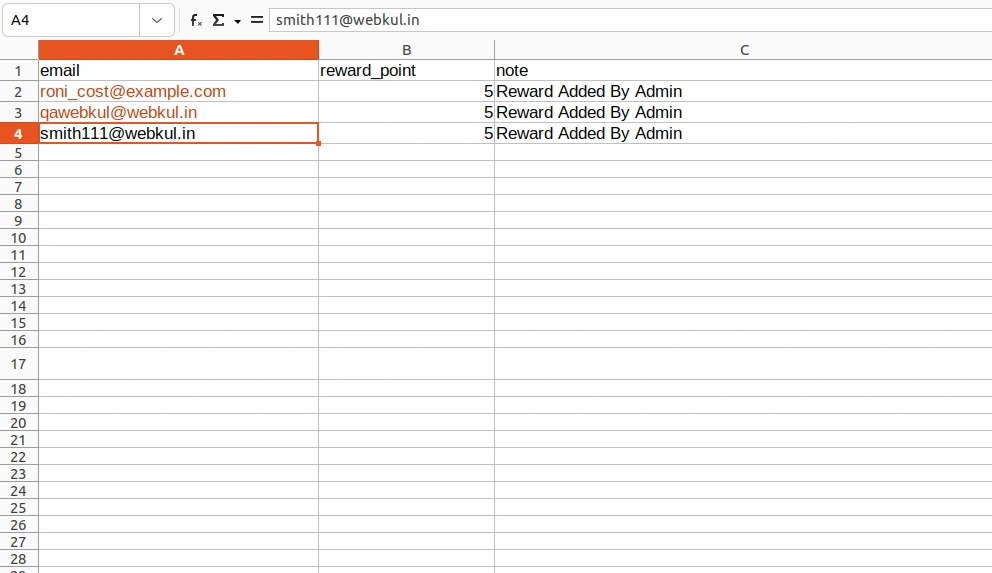Click the Formula equals sign icon
Image resolution: width=992 pixels, height=573 pixels.
point(257,20)
